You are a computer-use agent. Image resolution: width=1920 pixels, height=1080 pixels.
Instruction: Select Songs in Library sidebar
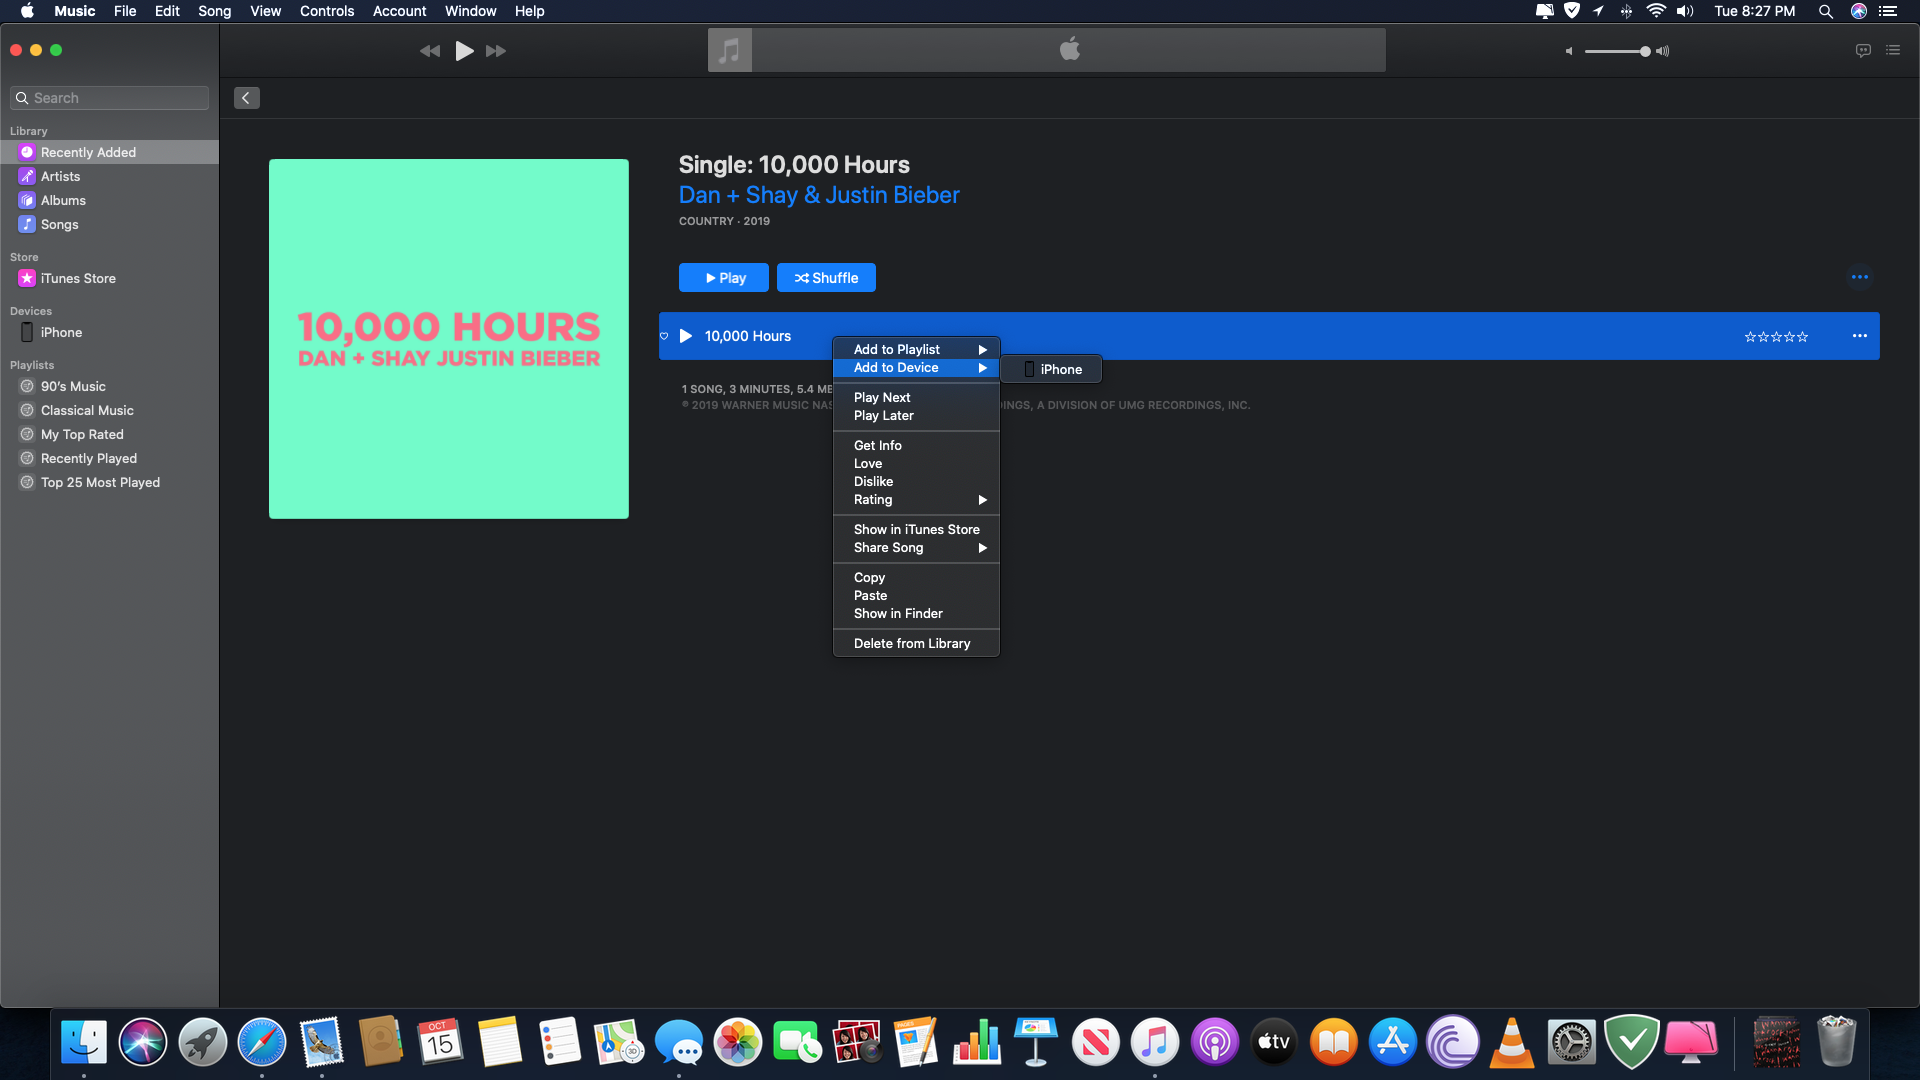pos(110,224)
